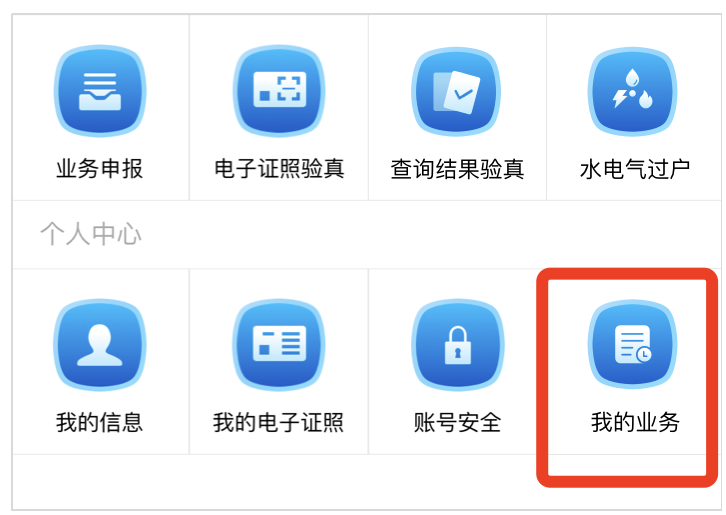Open the 查询结果验真 checkmark document icon
This screenshot has height=515, width=726.
point(457,91)
